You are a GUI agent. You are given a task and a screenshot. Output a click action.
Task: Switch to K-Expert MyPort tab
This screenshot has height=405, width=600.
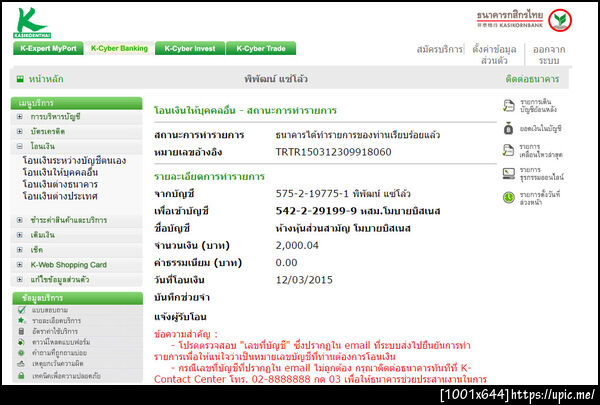(x=48, y=49)
